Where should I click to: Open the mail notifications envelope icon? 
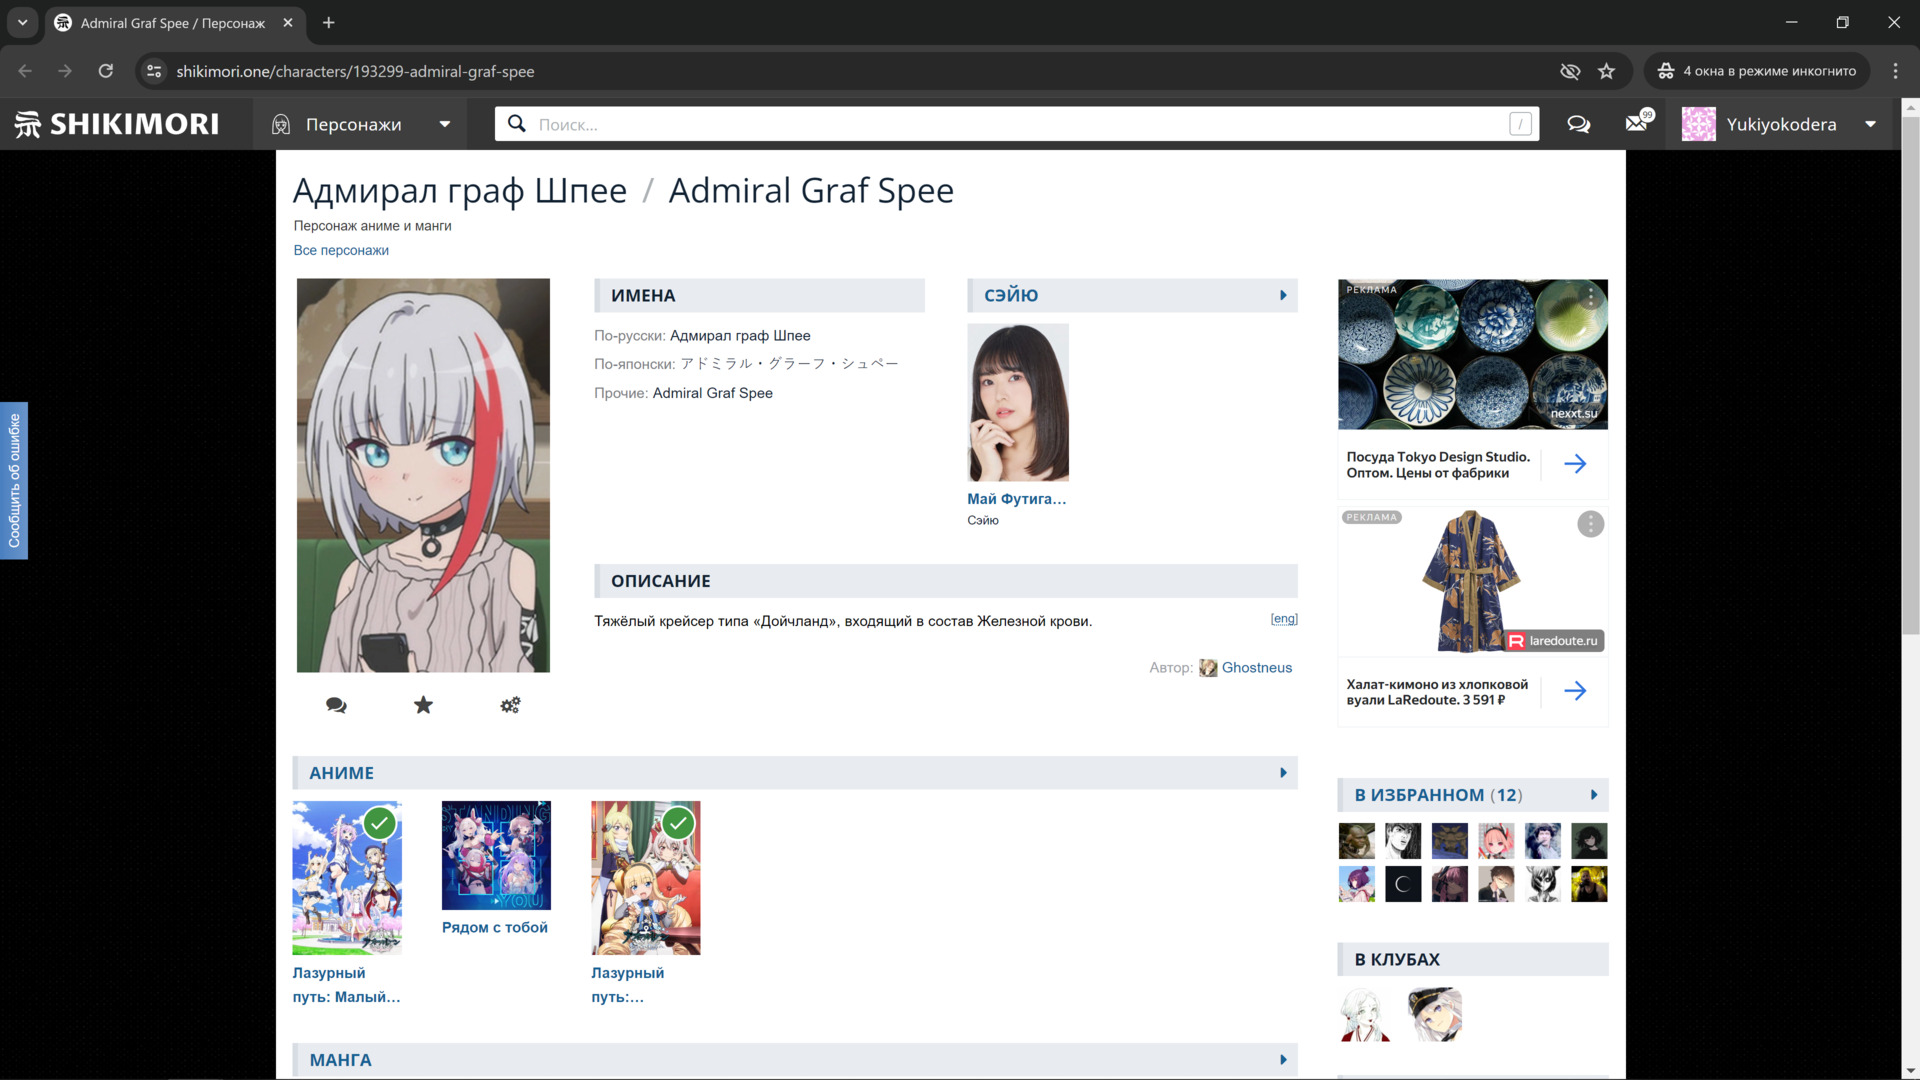pos(1637,124)
